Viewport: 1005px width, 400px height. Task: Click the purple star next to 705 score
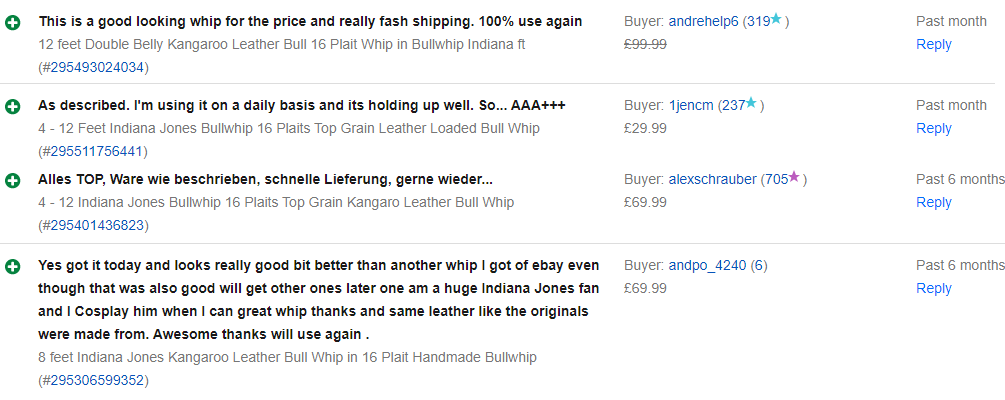pyautogui.click(x=794, y=177)
